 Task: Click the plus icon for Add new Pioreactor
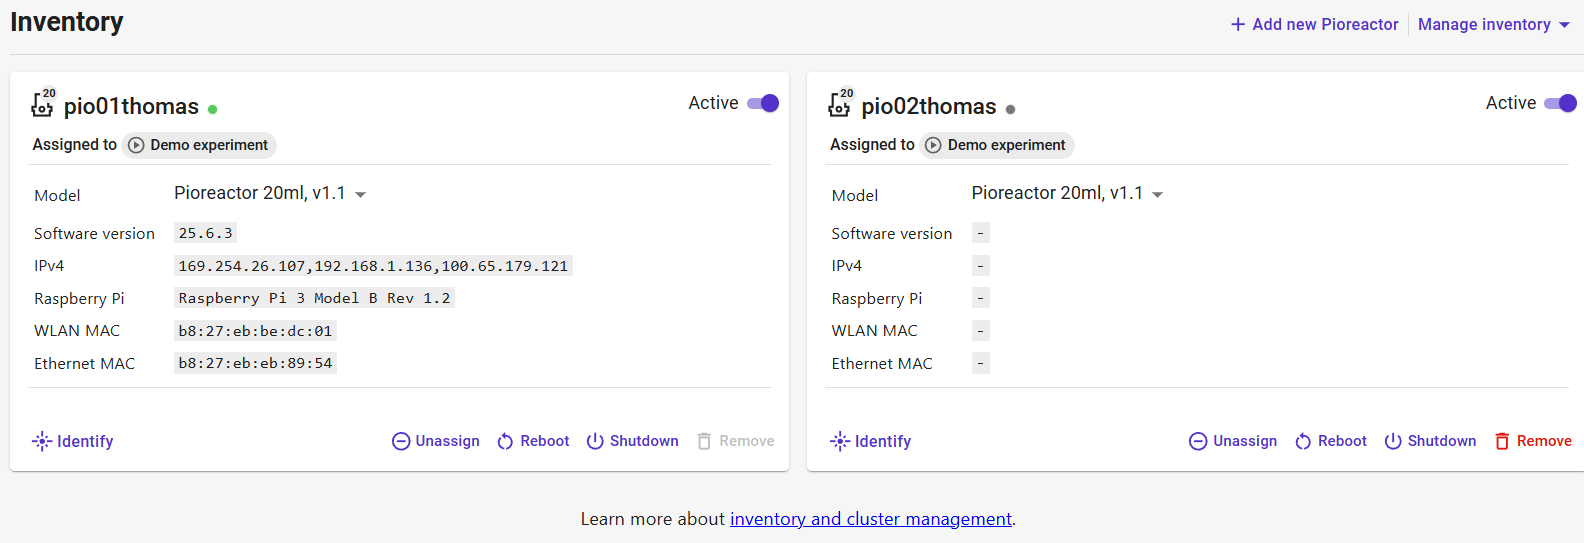pyautogui.click(x=1238, y=24)
